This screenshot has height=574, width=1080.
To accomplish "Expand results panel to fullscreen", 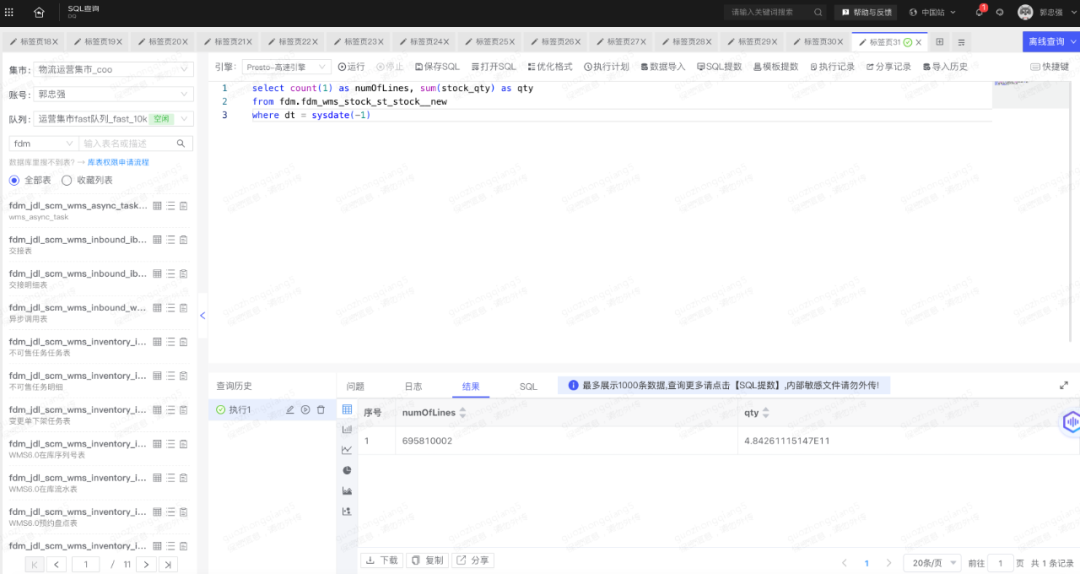I will tap(1063, 385).
